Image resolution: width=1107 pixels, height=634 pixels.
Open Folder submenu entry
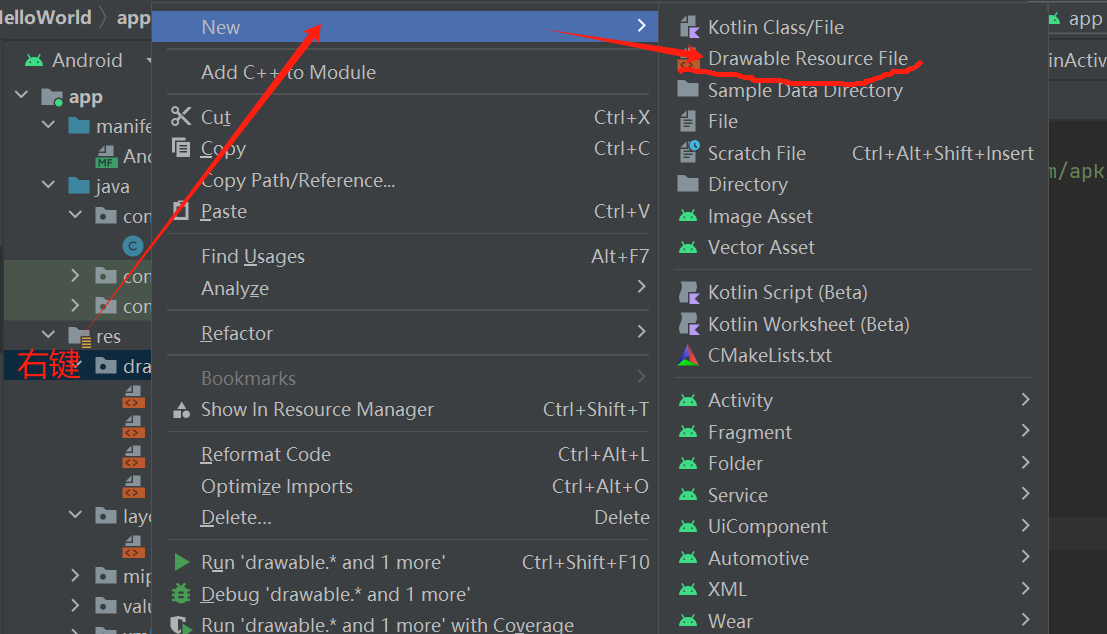[852, 463]
